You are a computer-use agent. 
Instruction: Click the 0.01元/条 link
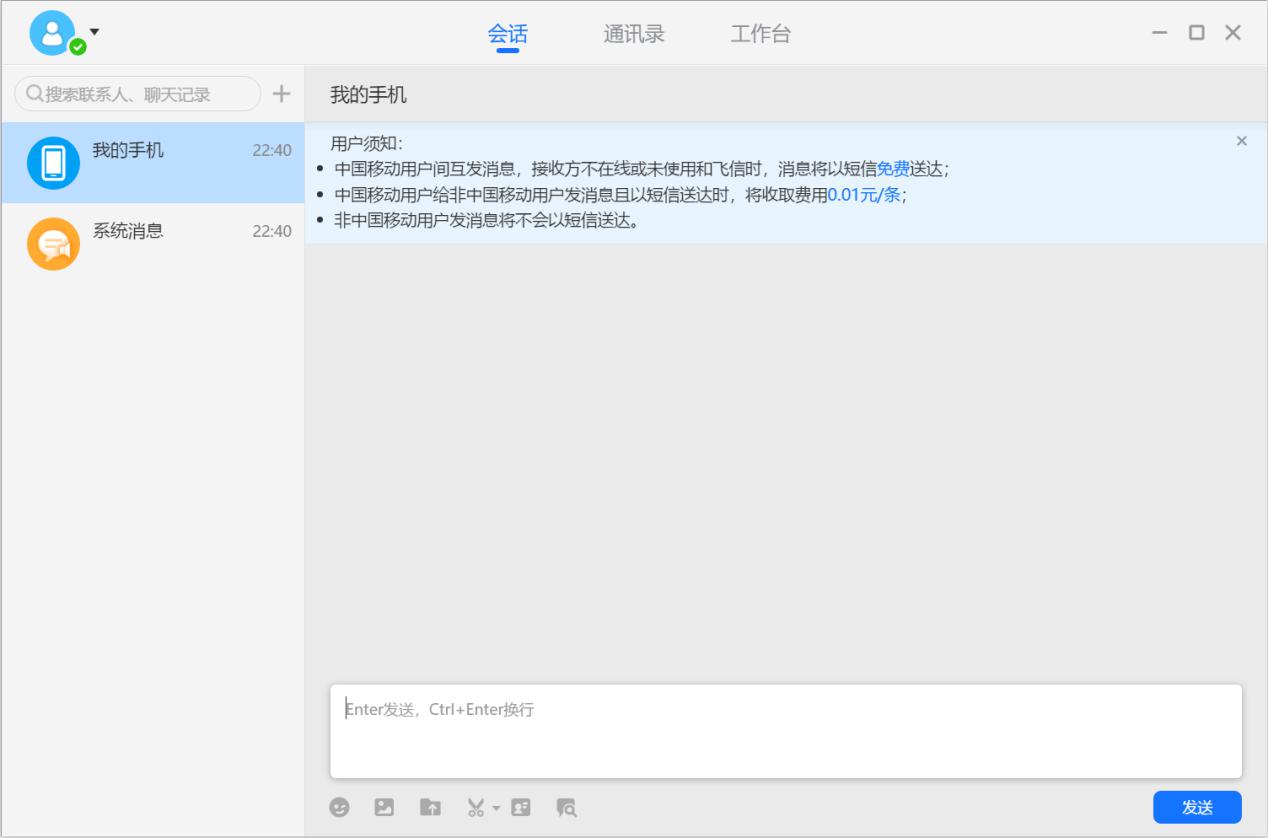click(864, 195)
